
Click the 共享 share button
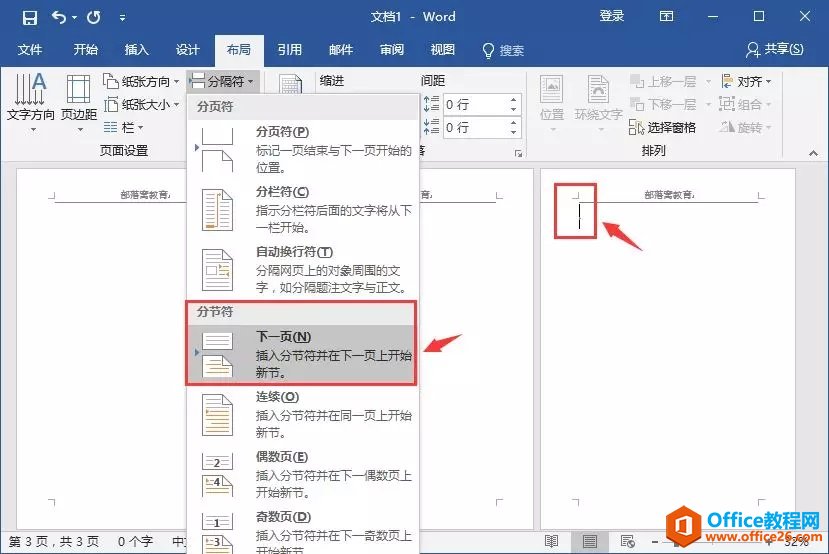coord(775,50)
